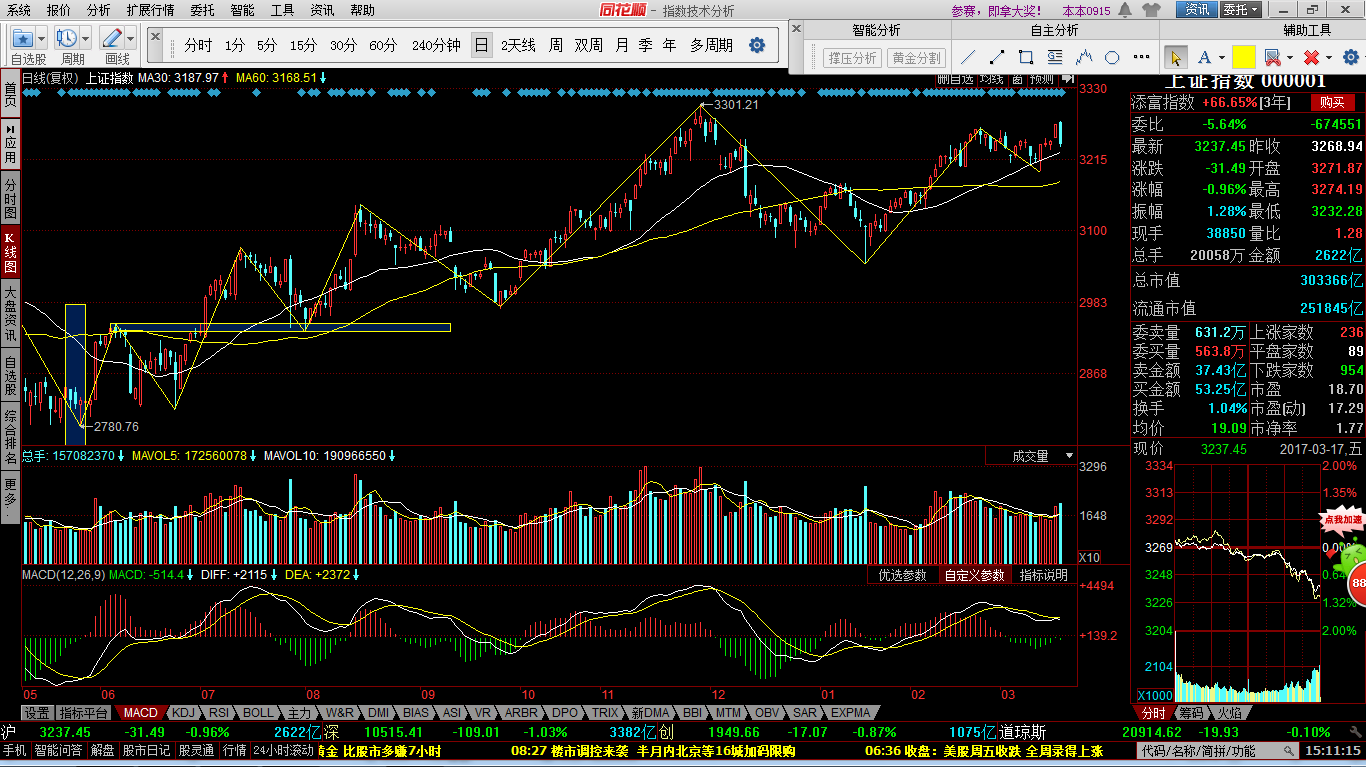This screenshot has height=767, width=1366.
Task: Open the K线图 sidebar tab
Action: (10, 254)
